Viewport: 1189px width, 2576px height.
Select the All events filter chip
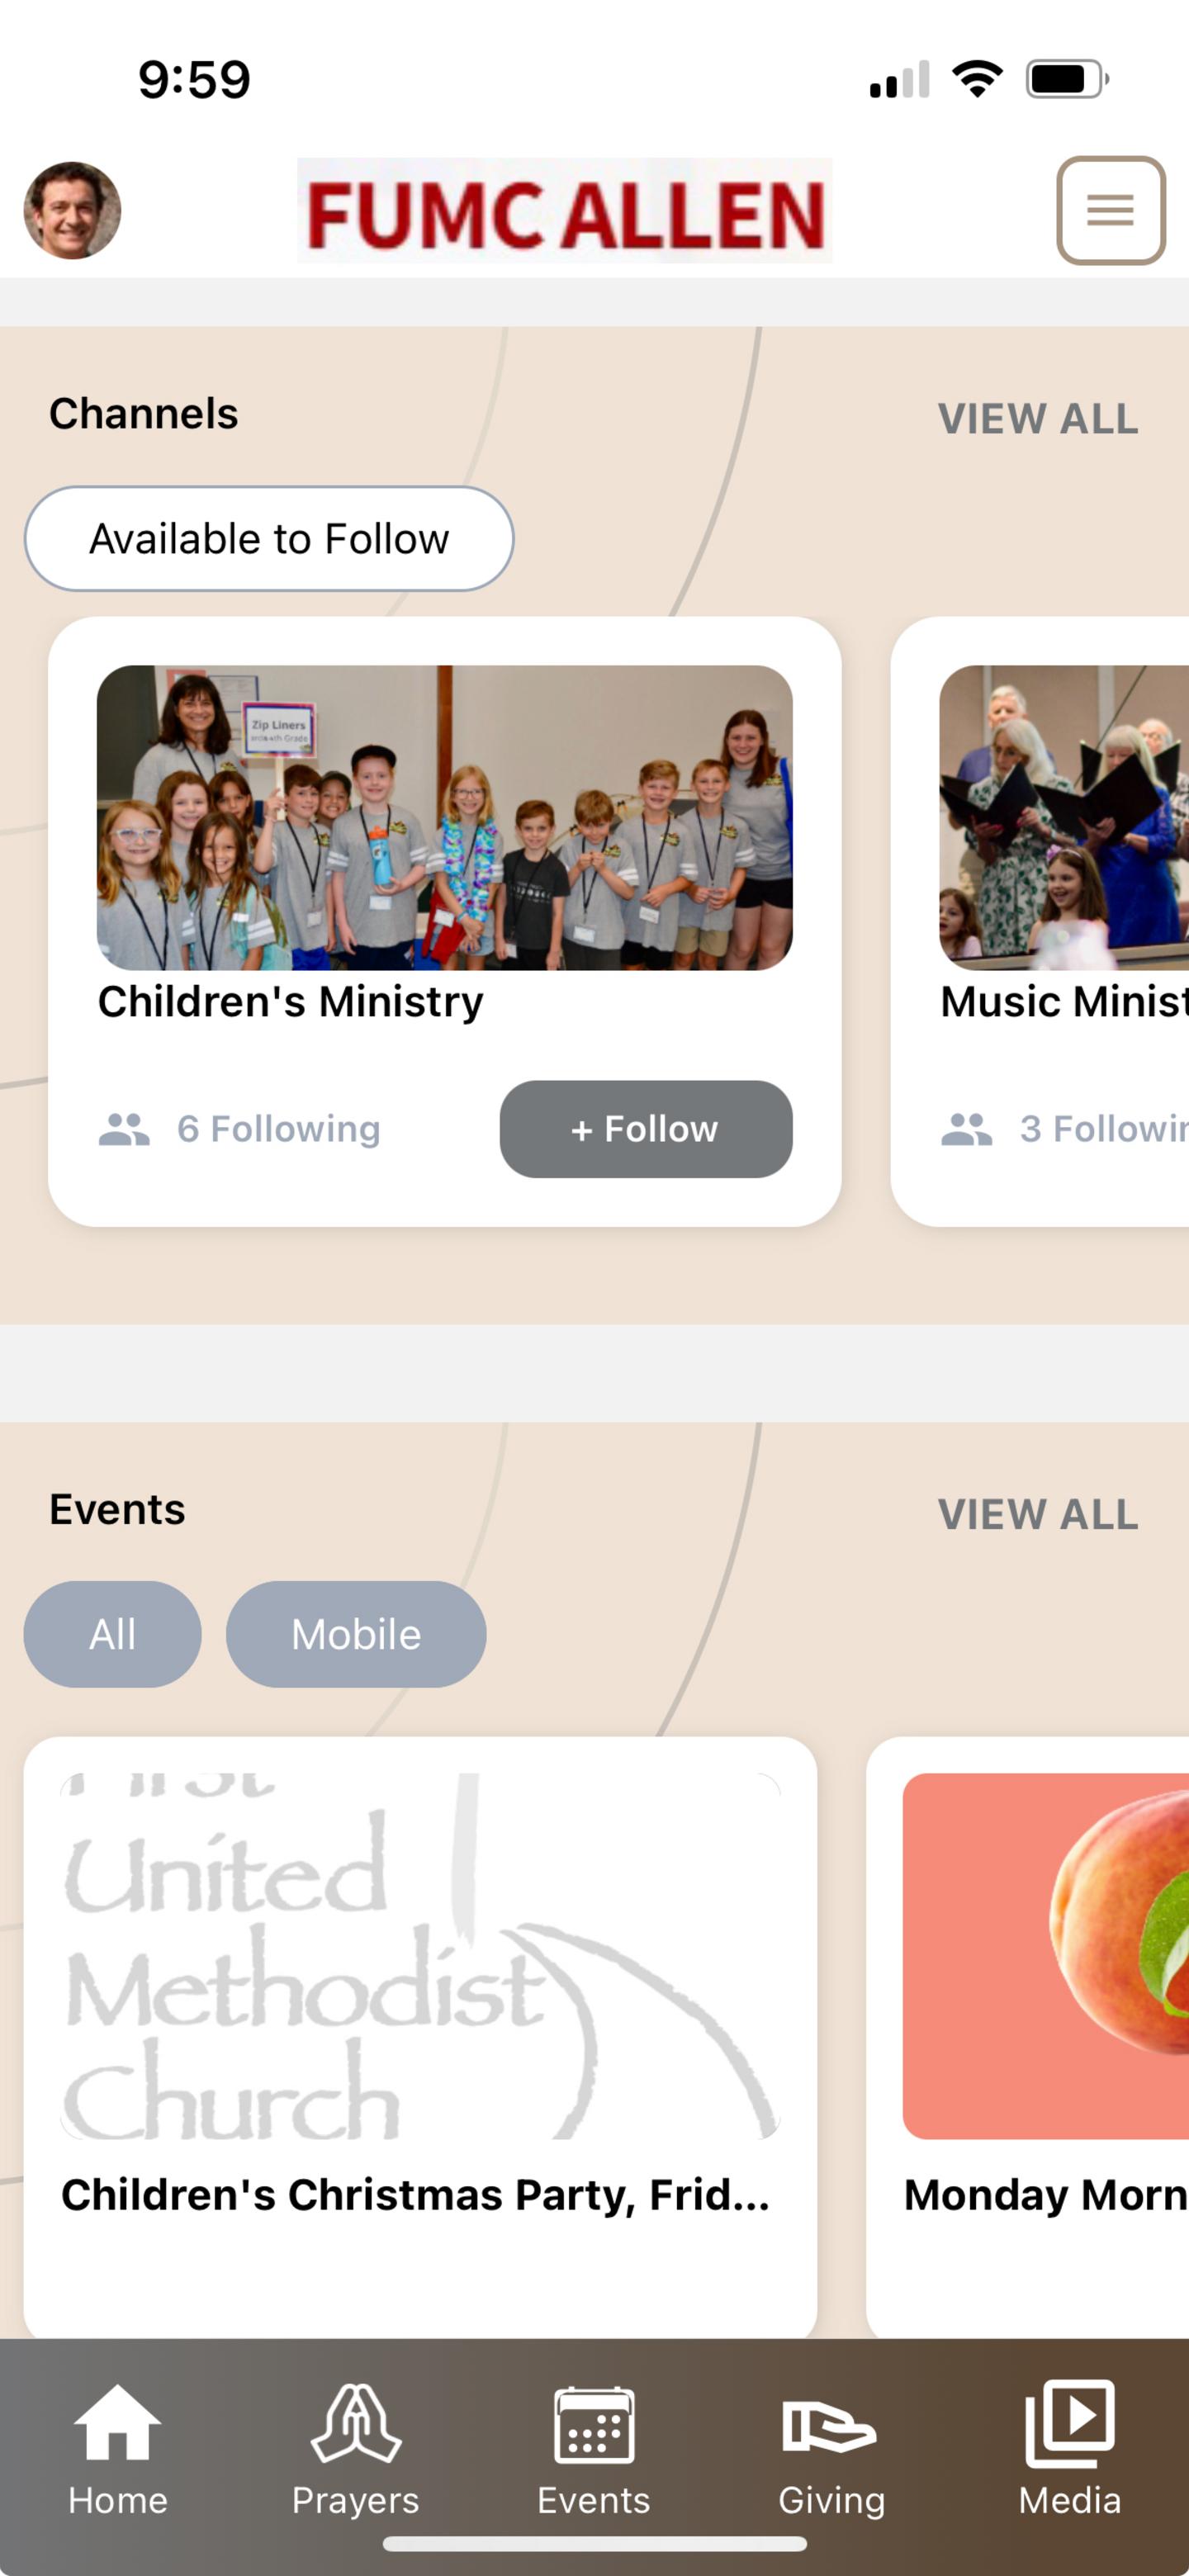[x=112, y=1634]
